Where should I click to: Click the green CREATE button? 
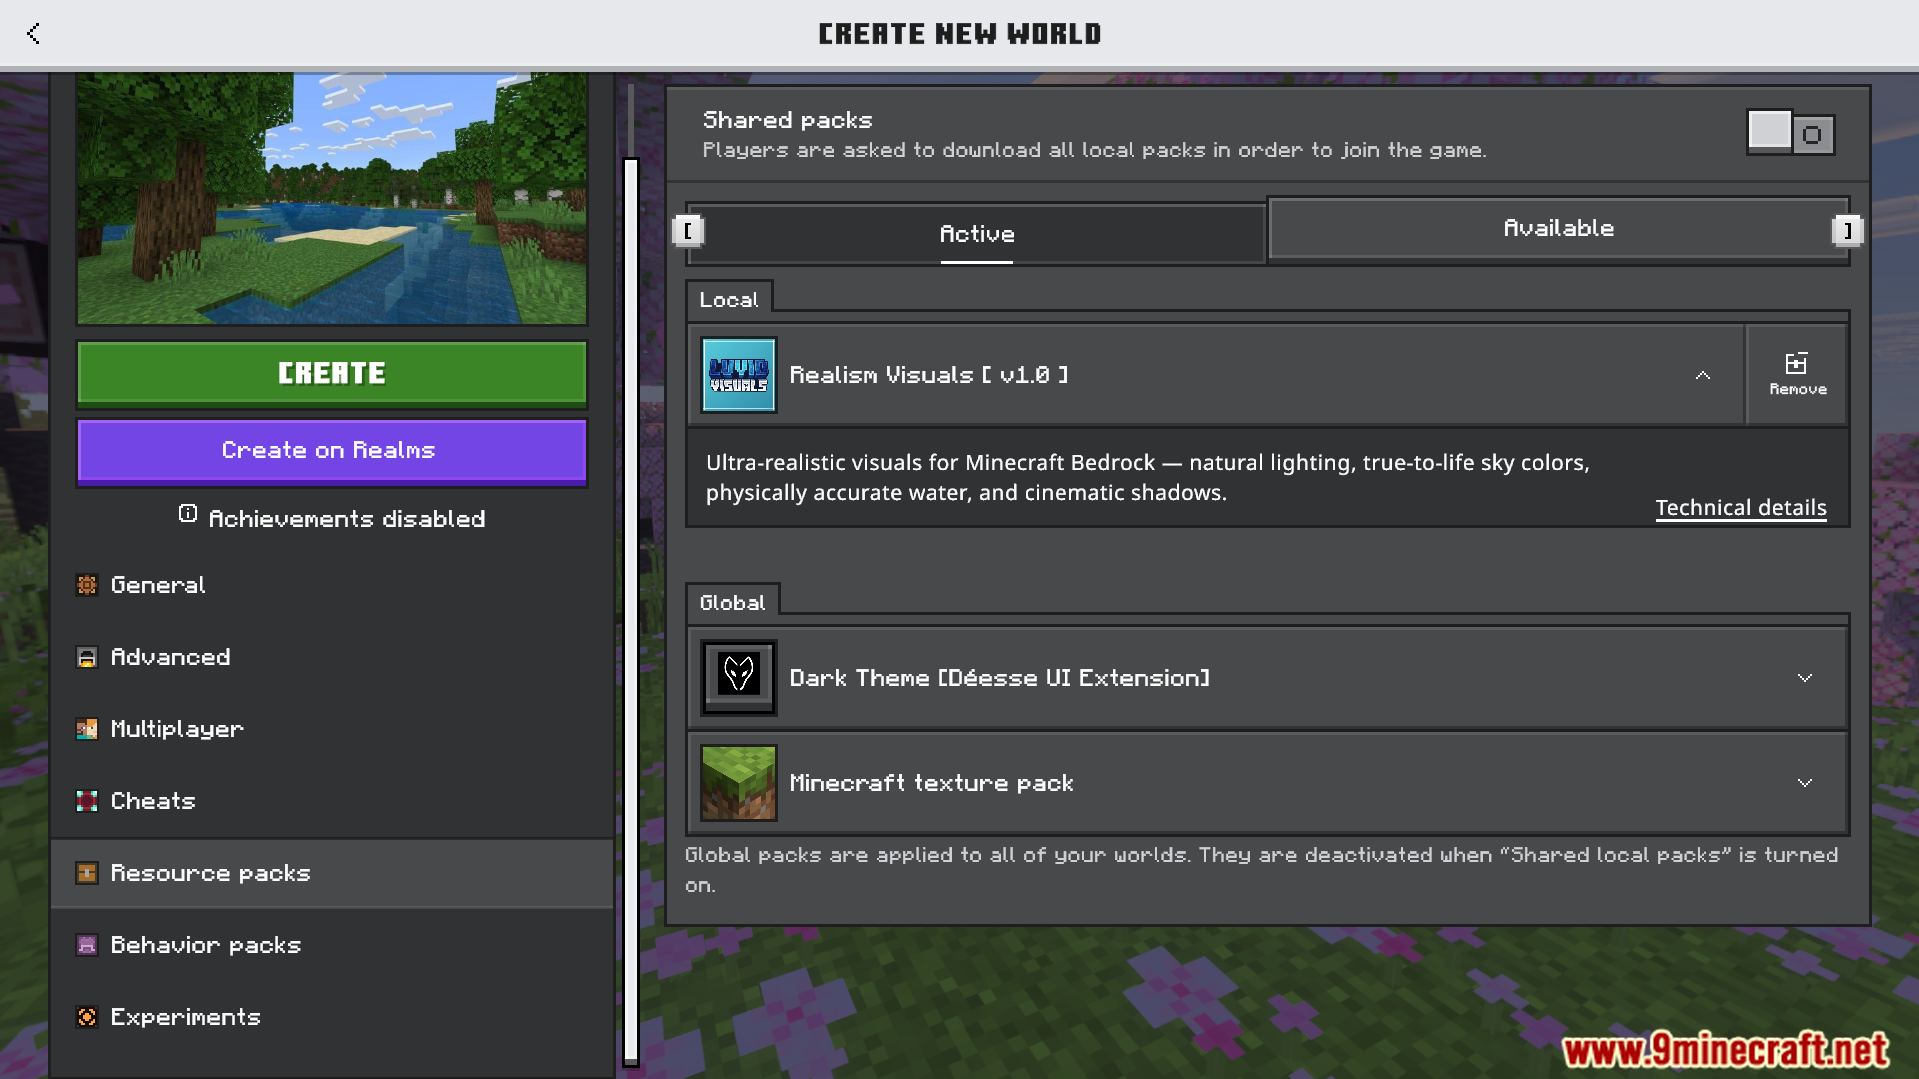(x=332, y=373)
